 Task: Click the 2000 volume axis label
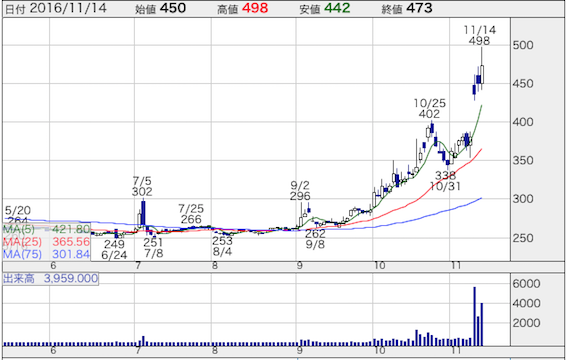526,323
